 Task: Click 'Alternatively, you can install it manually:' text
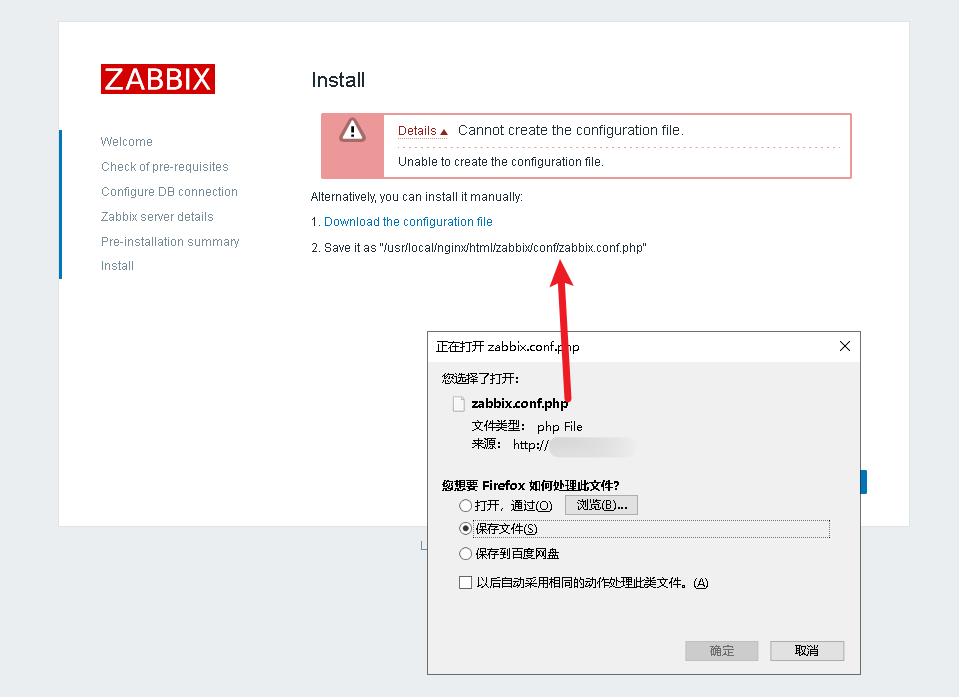coord(417,197)
